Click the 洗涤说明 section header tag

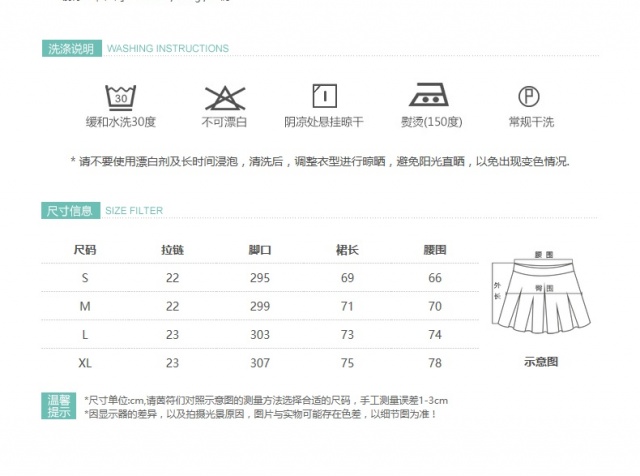[x=70, y=48]
